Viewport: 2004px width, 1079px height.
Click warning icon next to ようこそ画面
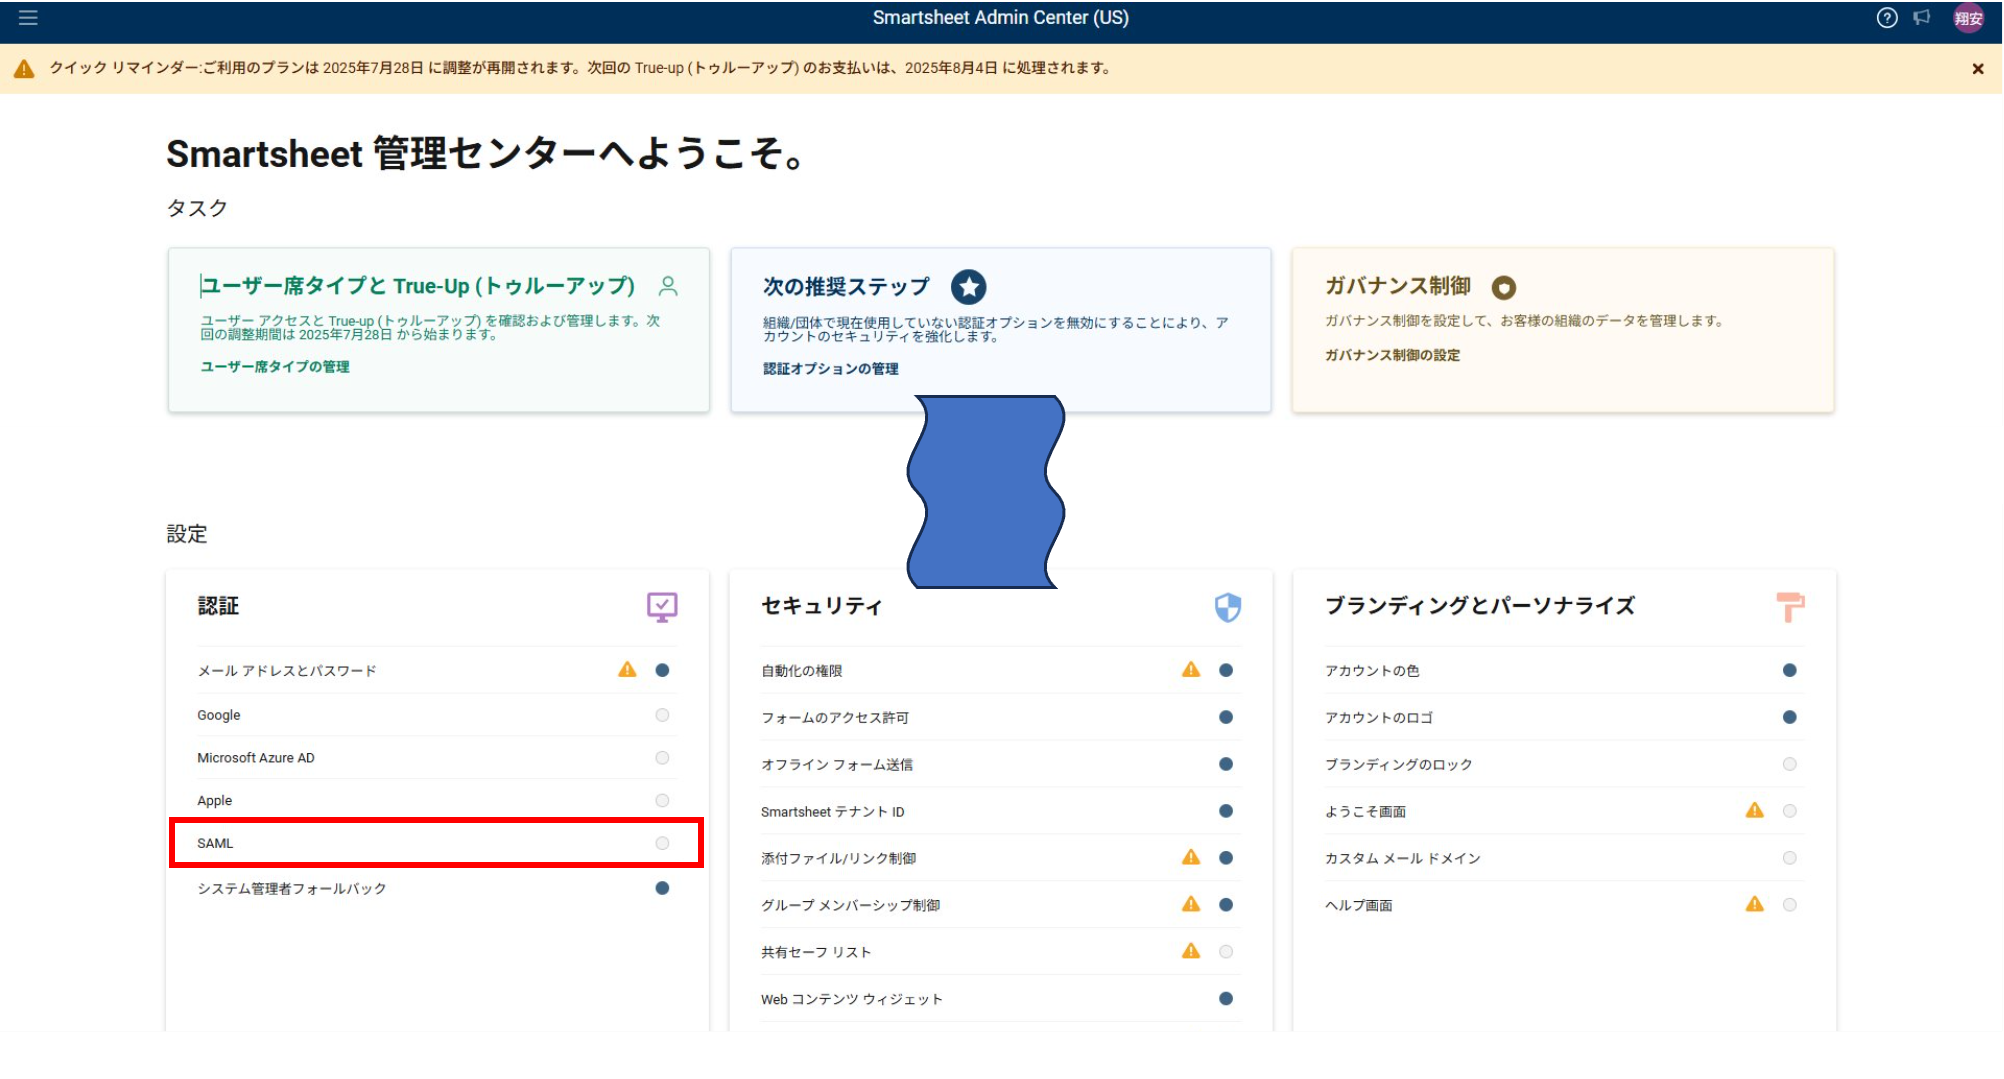pos(1754,810)
